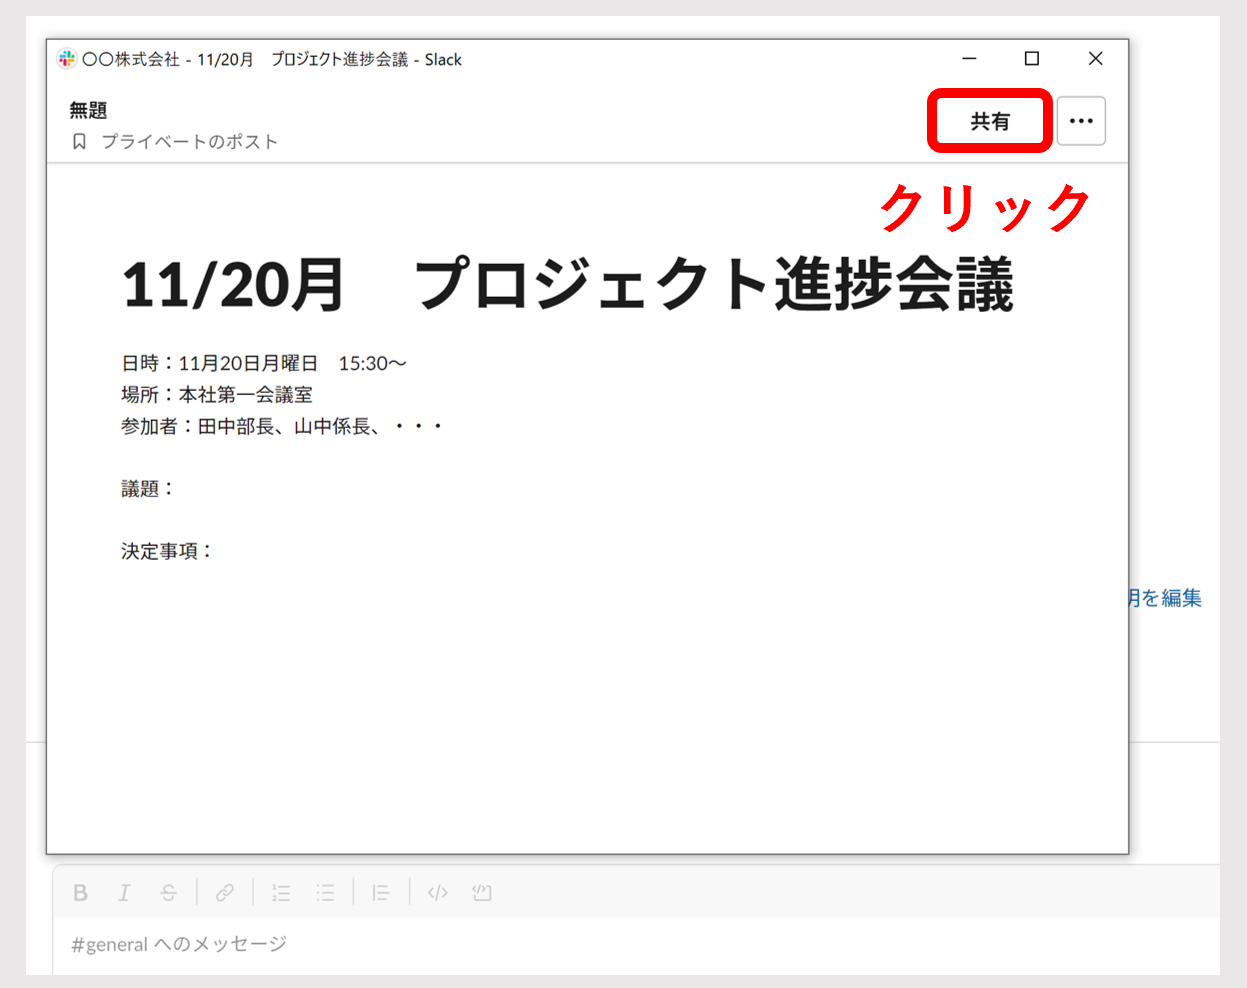Open the more options menu with three dots

[1081, 120]
